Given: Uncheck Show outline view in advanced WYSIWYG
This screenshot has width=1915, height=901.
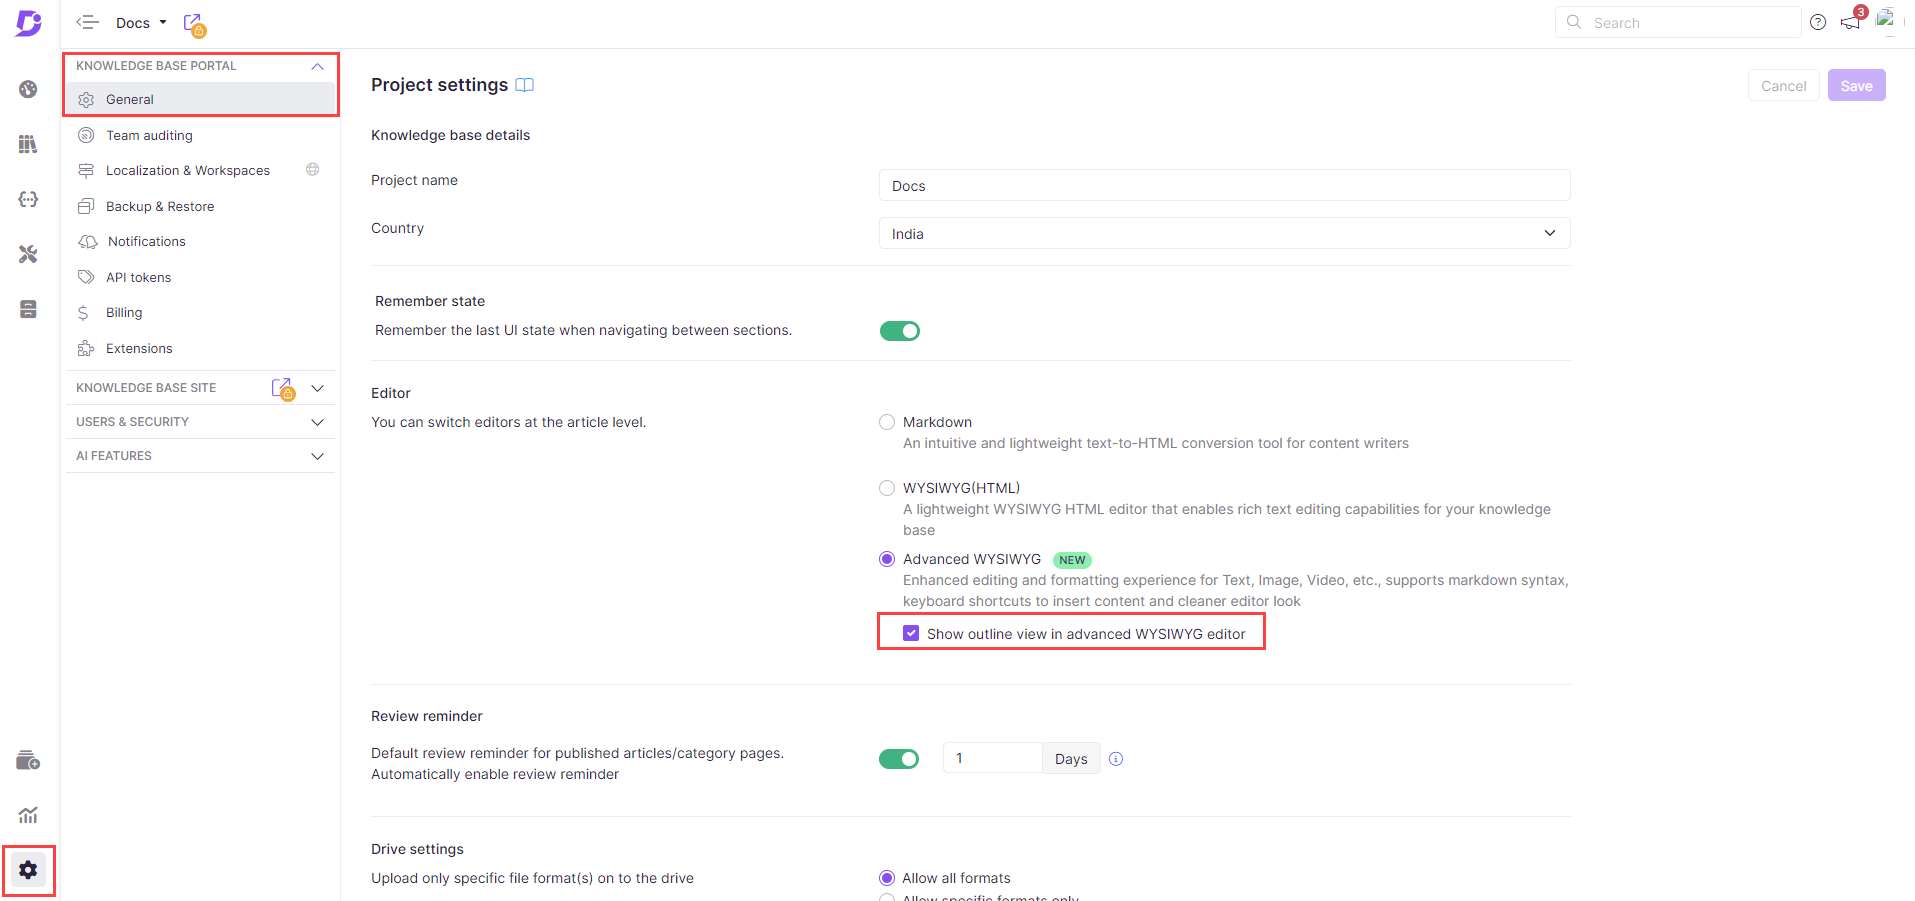Looking at the screenshot, I should pyautogui.click(x=911, y=633).
